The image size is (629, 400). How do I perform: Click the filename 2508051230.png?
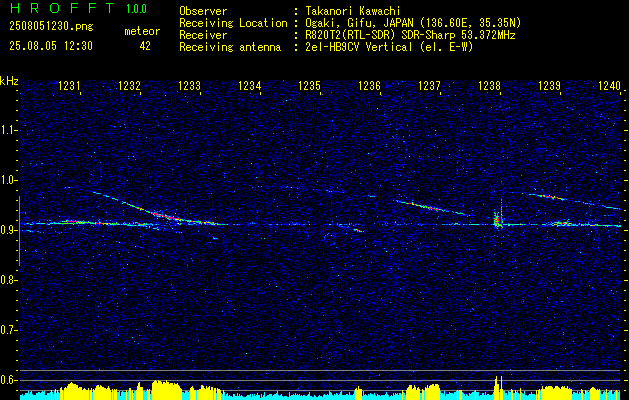(x=51, y=27)
